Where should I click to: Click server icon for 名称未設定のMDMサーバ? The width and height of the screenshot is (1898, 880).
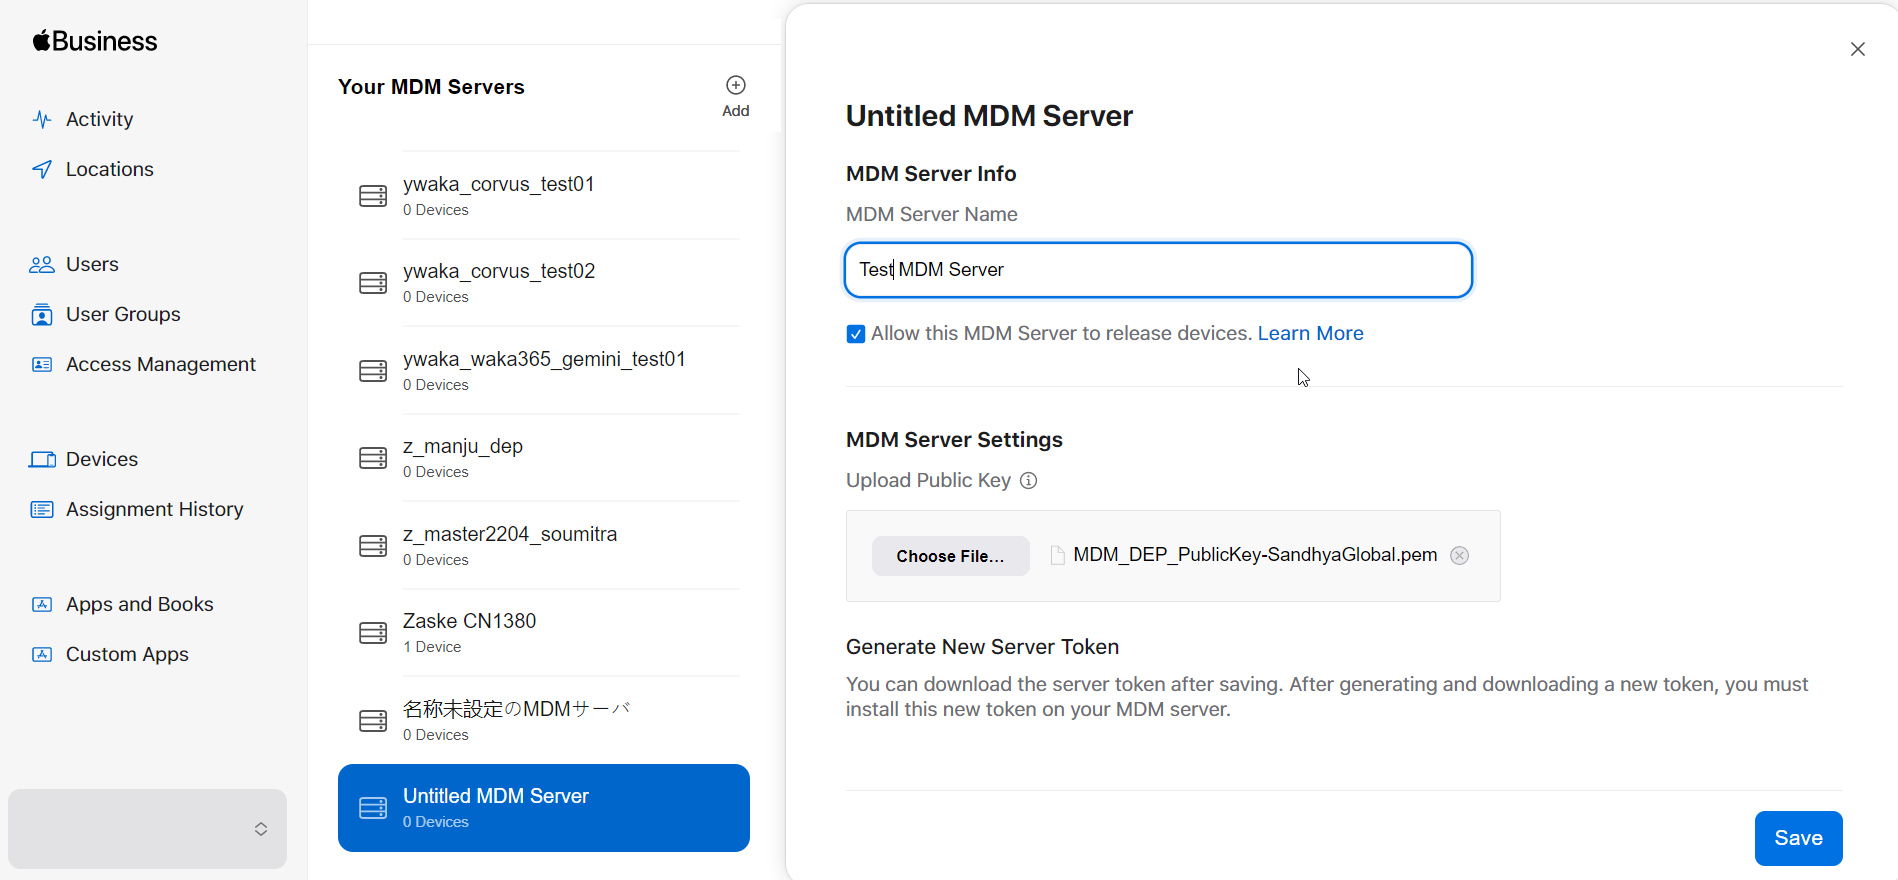pyautogui.click(x=373, y=721)
